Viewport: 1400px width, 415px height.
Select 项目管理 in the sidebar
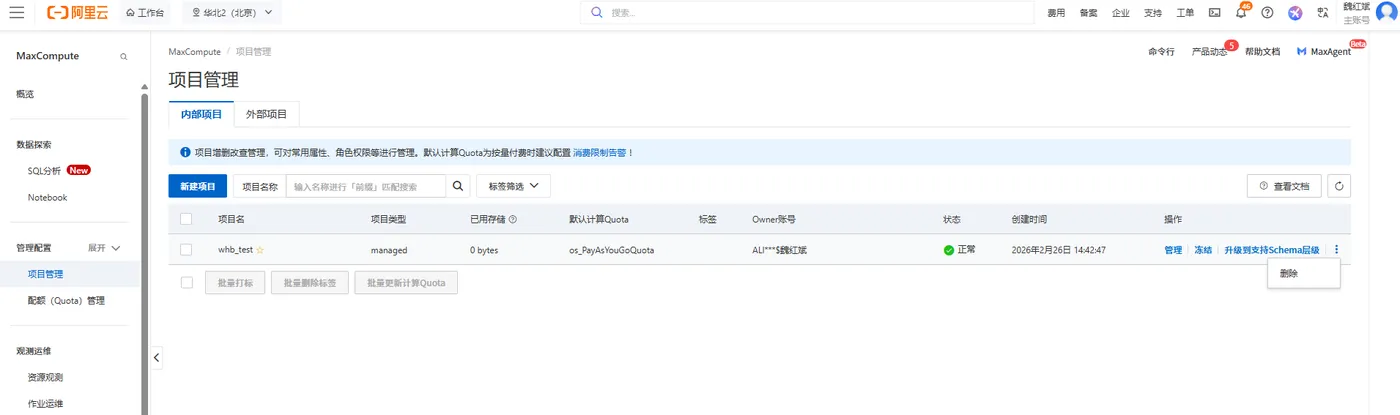[45, 273]
